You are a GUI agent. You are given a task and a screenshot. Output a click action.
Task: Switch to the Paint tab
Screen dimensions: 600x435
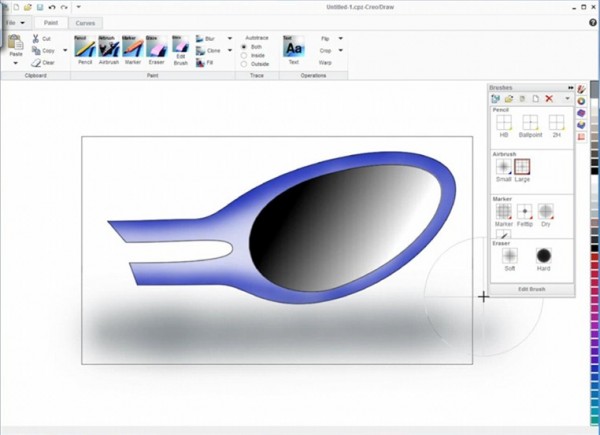50,21
